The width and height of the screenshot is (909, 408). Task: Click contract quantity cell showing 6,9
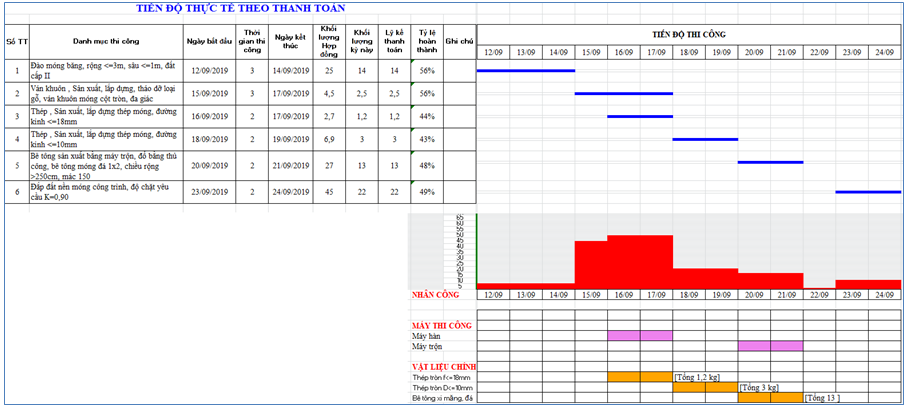point(328,139)
